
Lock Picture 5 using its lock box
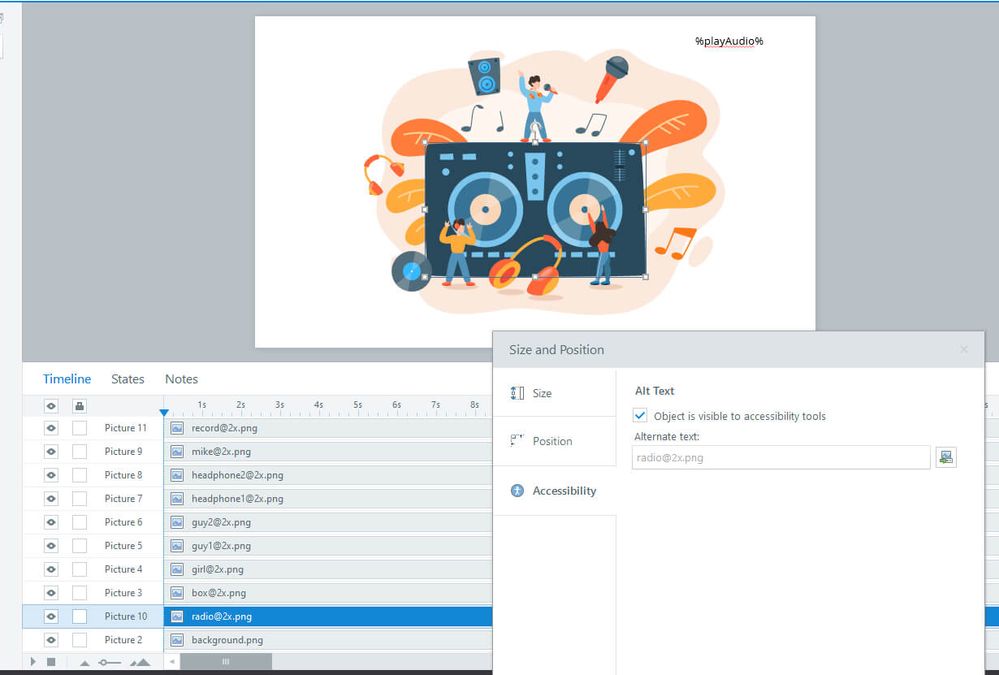tap(79, 546)
